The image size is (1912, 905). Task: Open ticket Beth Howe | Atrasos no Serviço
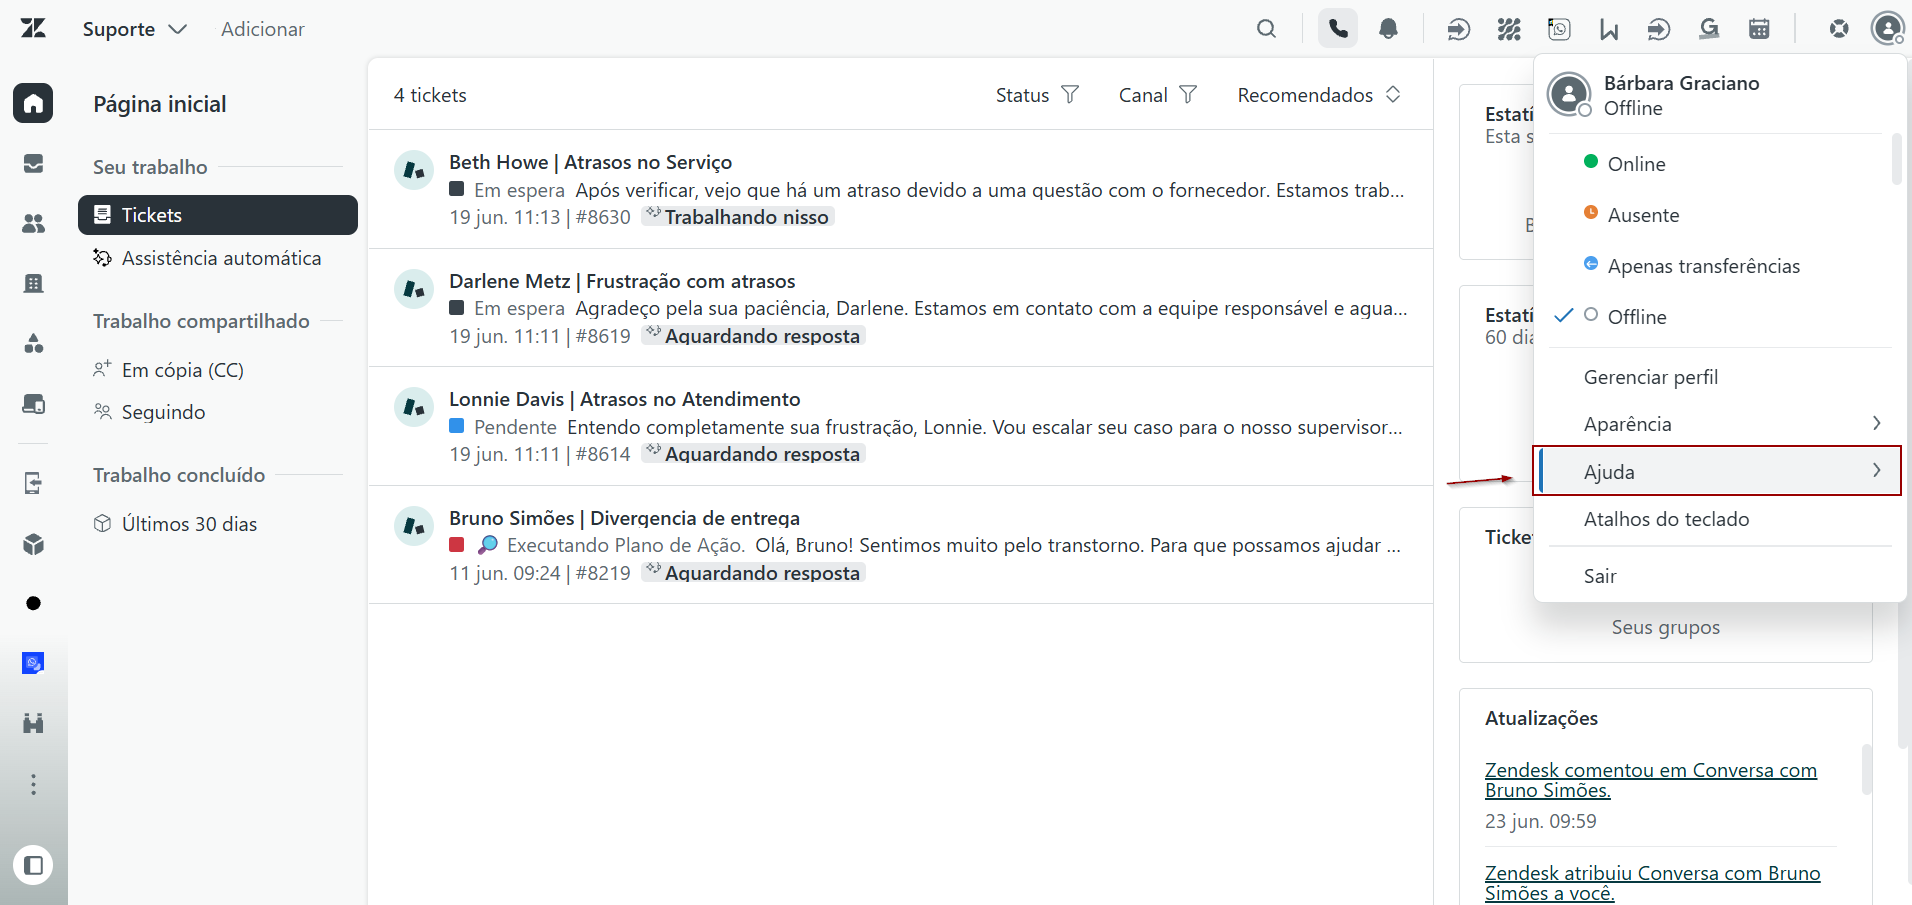[x=590, y=162]
